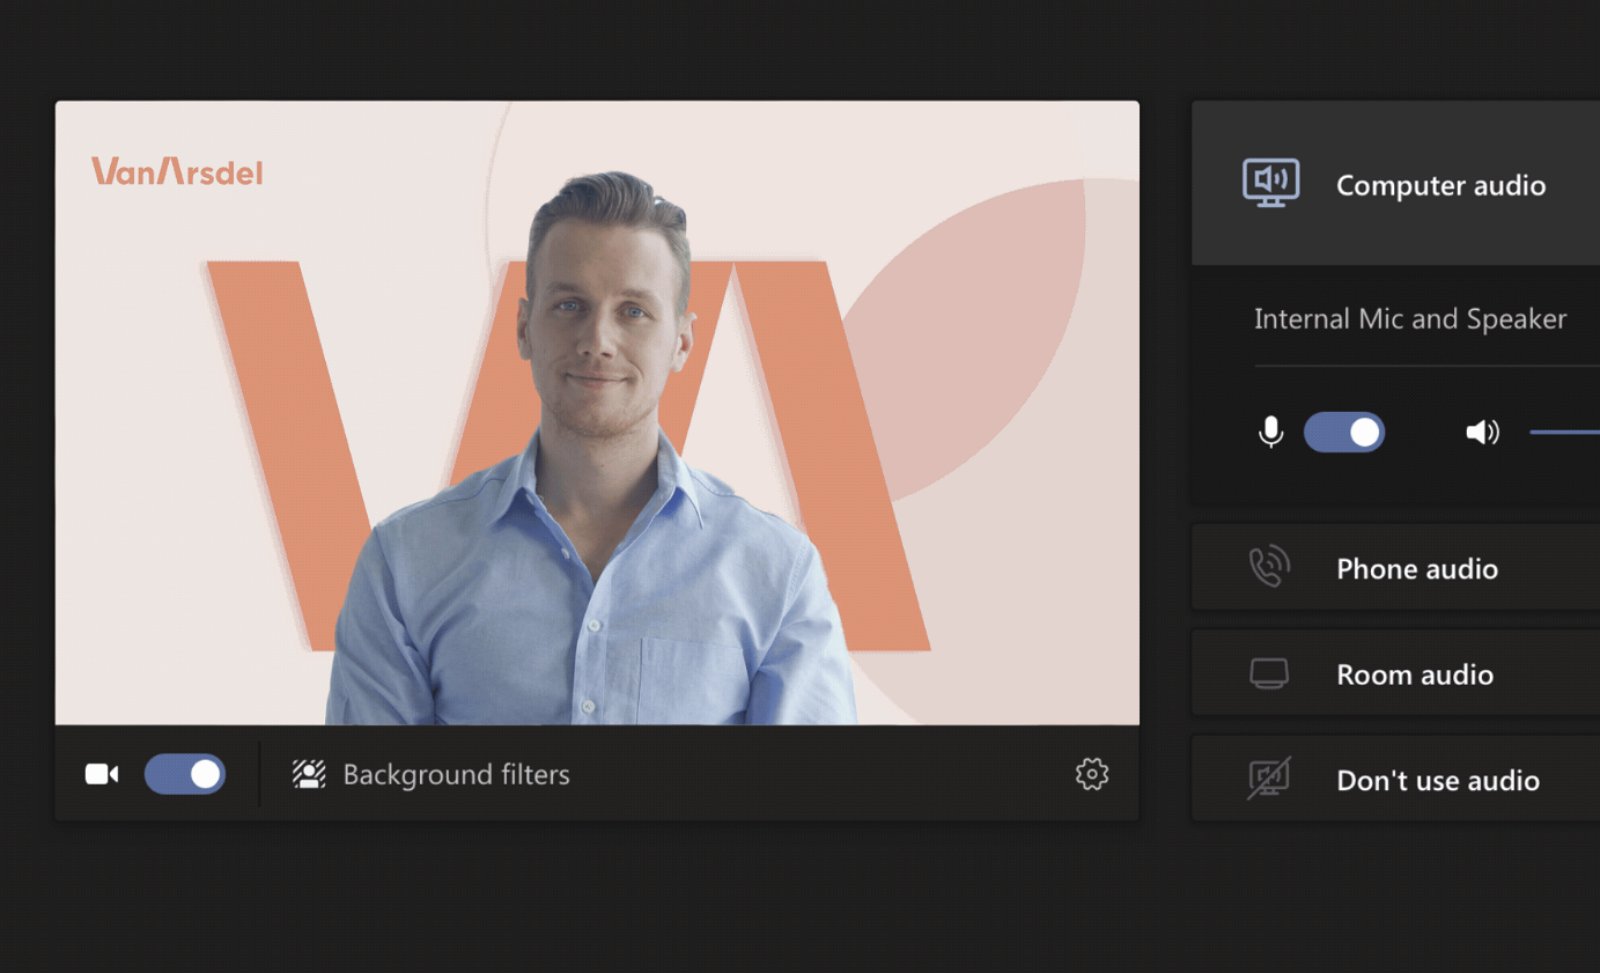The height and width of the screenshot is (973, 1600).
Task: Open the Internal Mic and Speaker device selector
Action: point(1410,319)
